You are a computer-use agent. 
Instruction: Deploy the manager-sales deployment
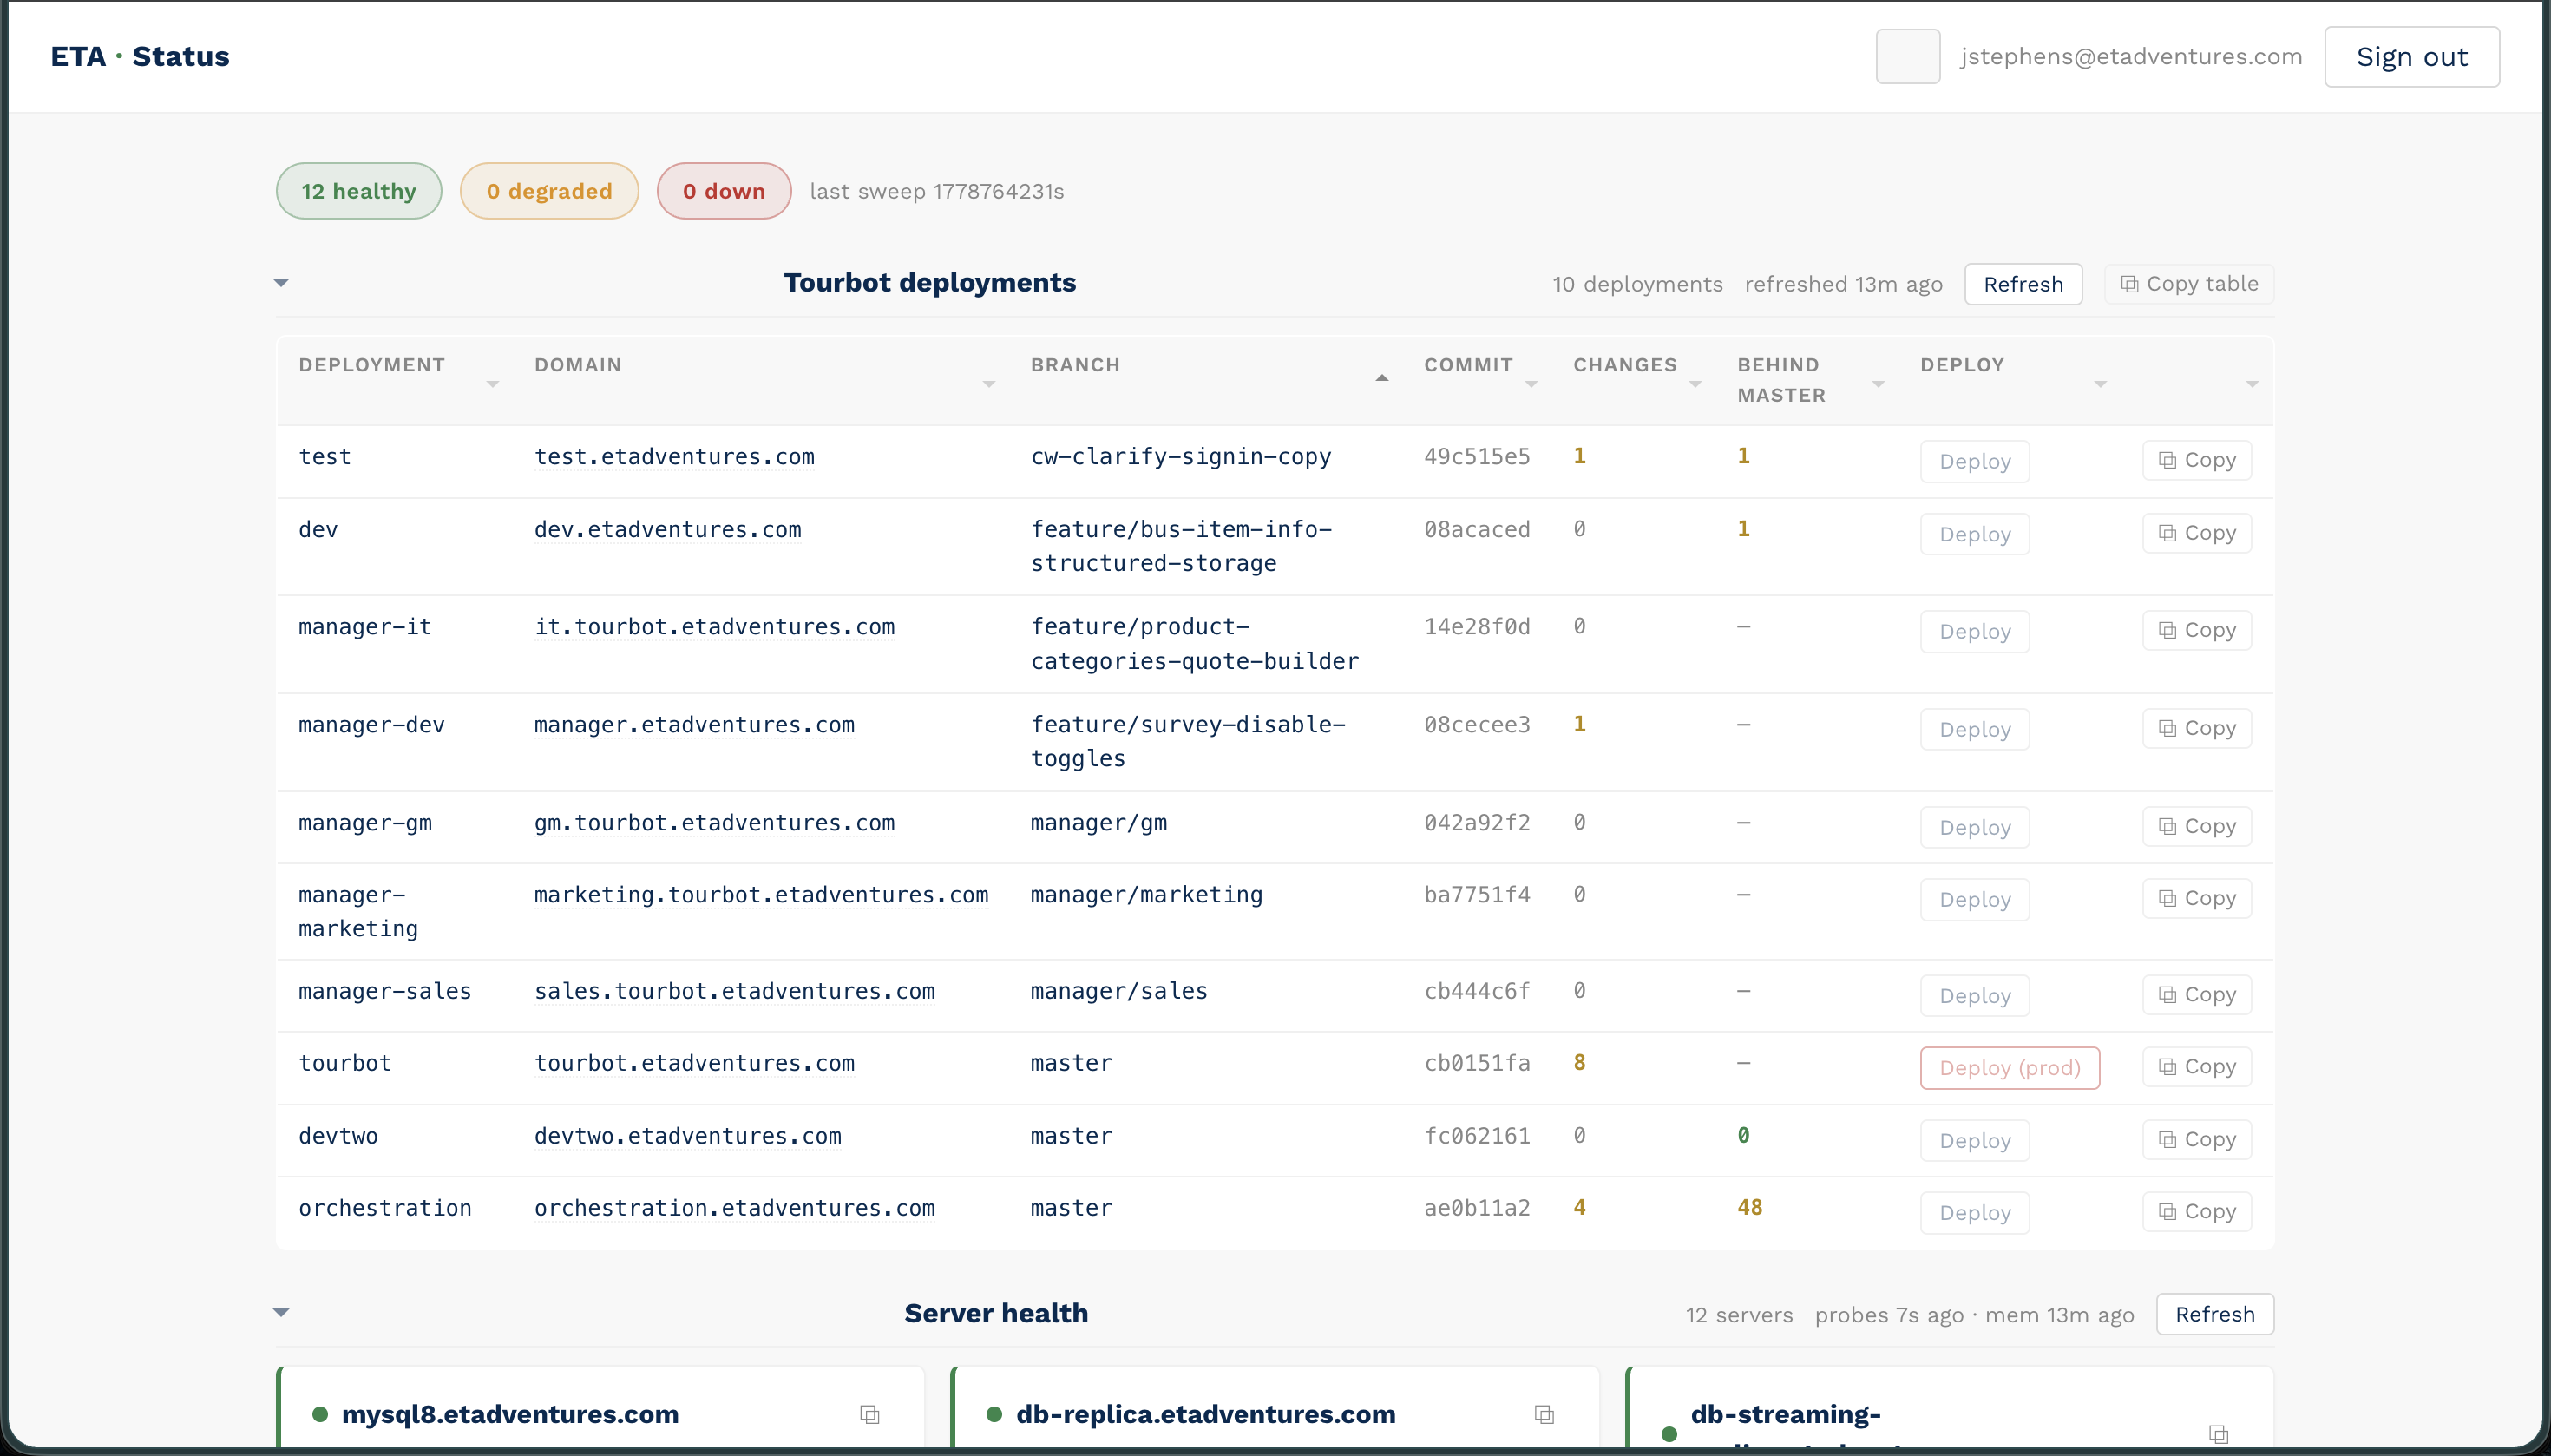tap(1974, 996)
